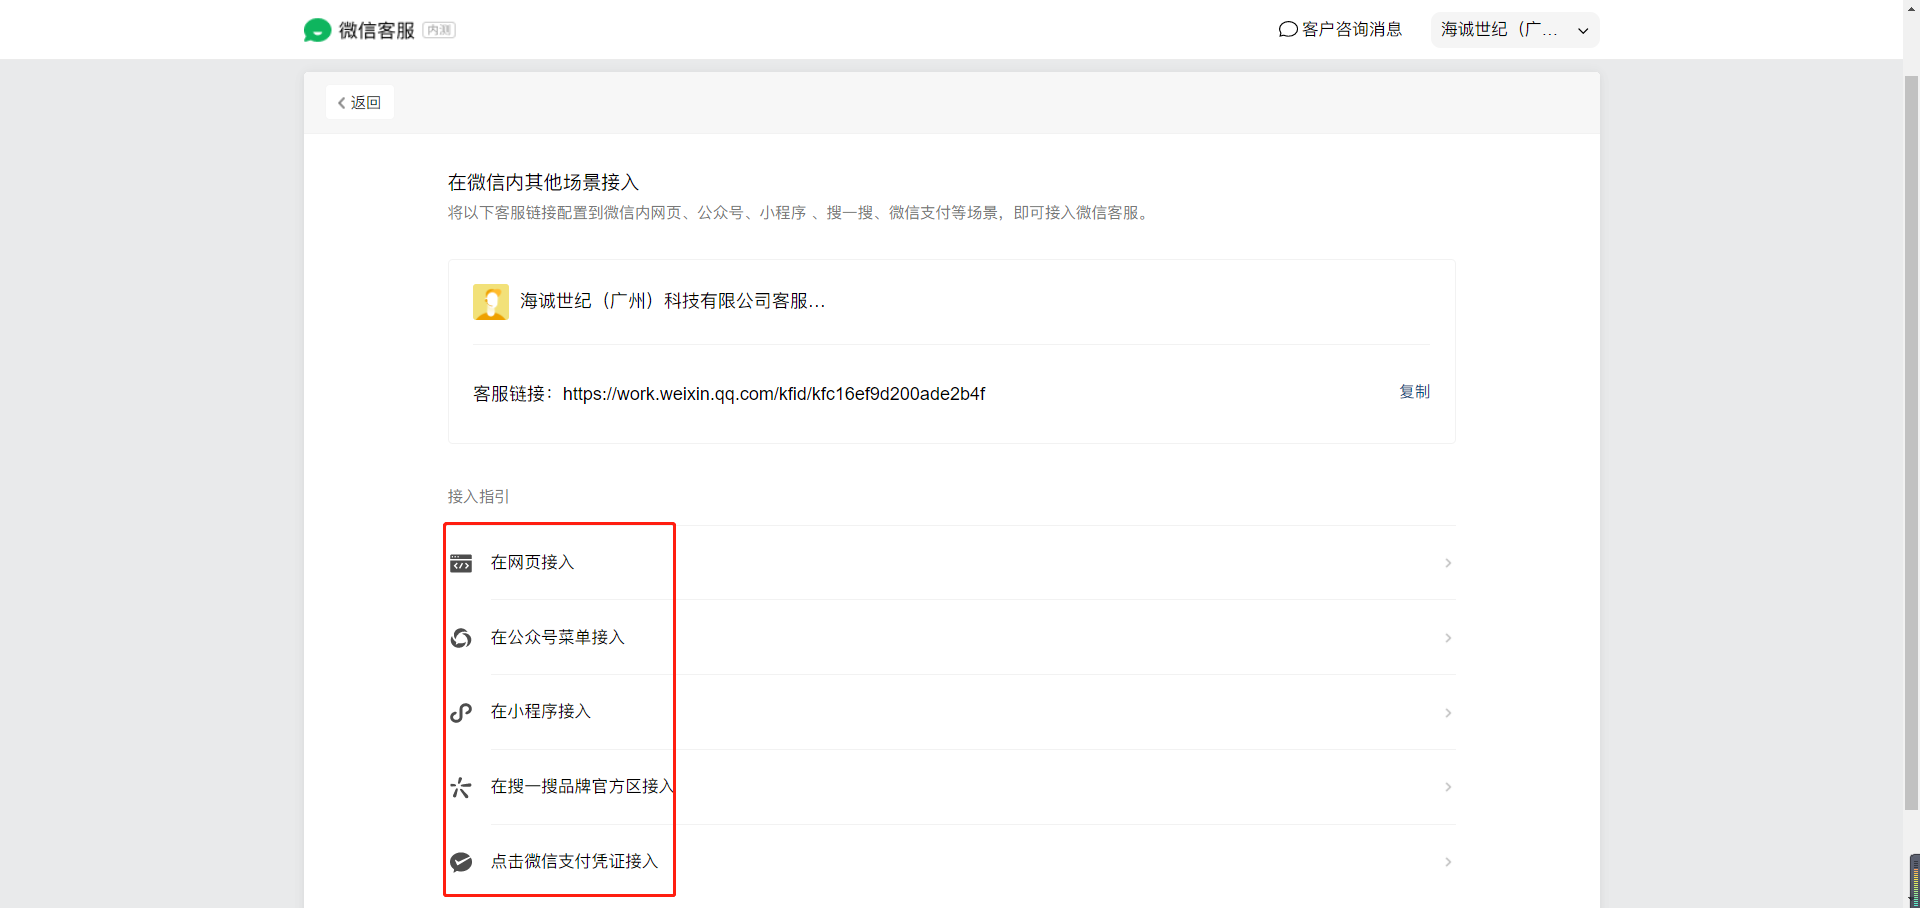Open the 在公众号菜单接入 guide
The image size is (1920, 908).
coord(952,638)
